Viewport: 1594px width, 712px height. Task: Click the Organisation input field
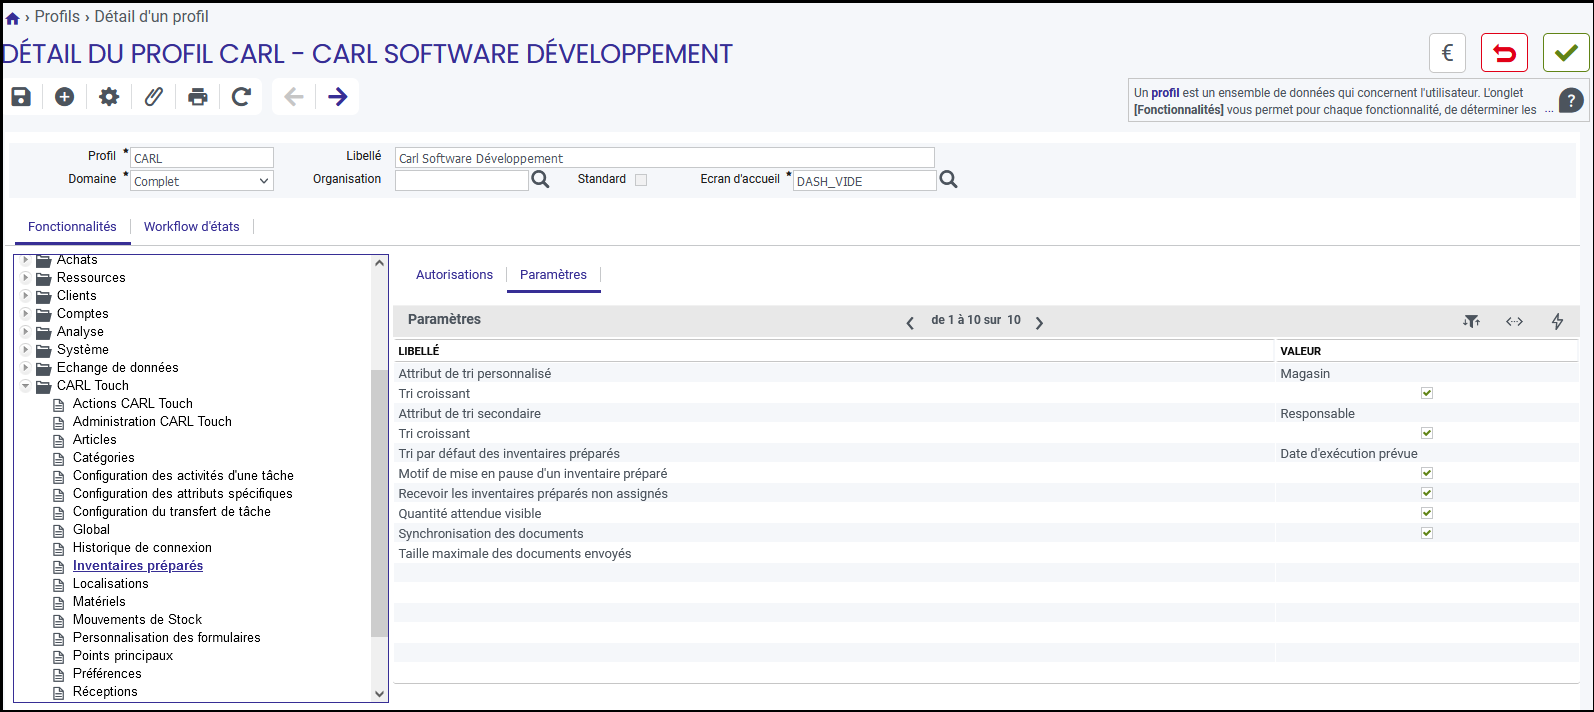pyautogui.click(x=461, y=180)
